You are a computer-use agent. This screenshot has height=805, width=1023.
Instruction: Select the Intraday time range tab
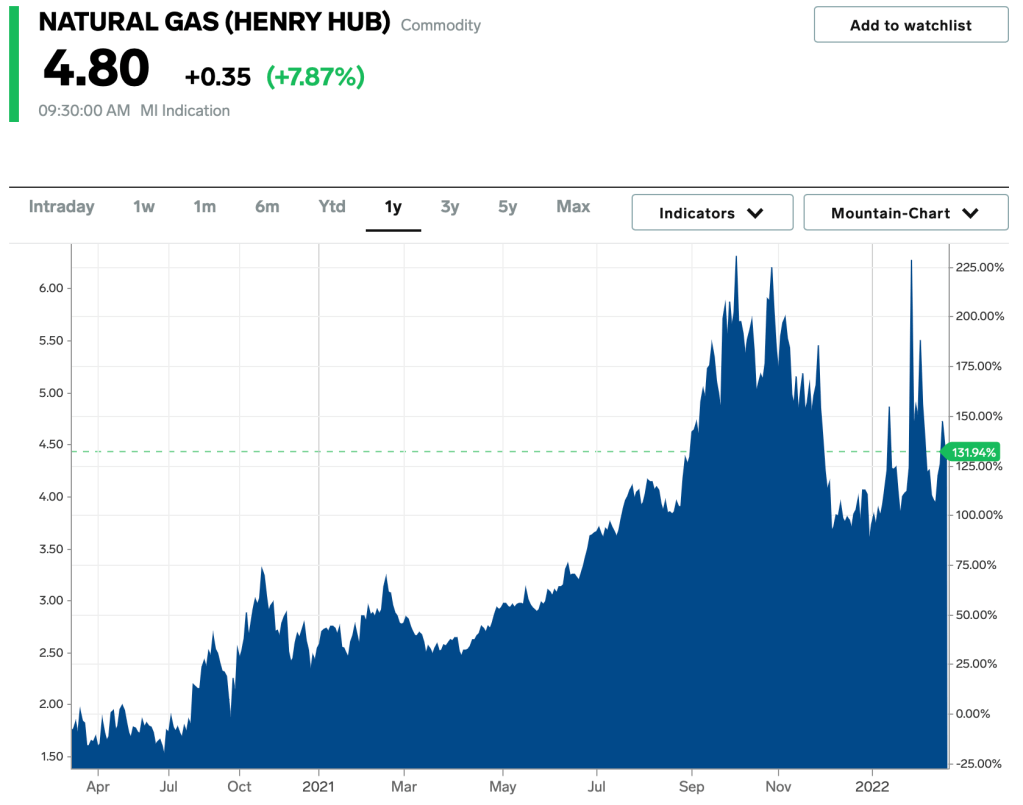[x=61, y=207]
